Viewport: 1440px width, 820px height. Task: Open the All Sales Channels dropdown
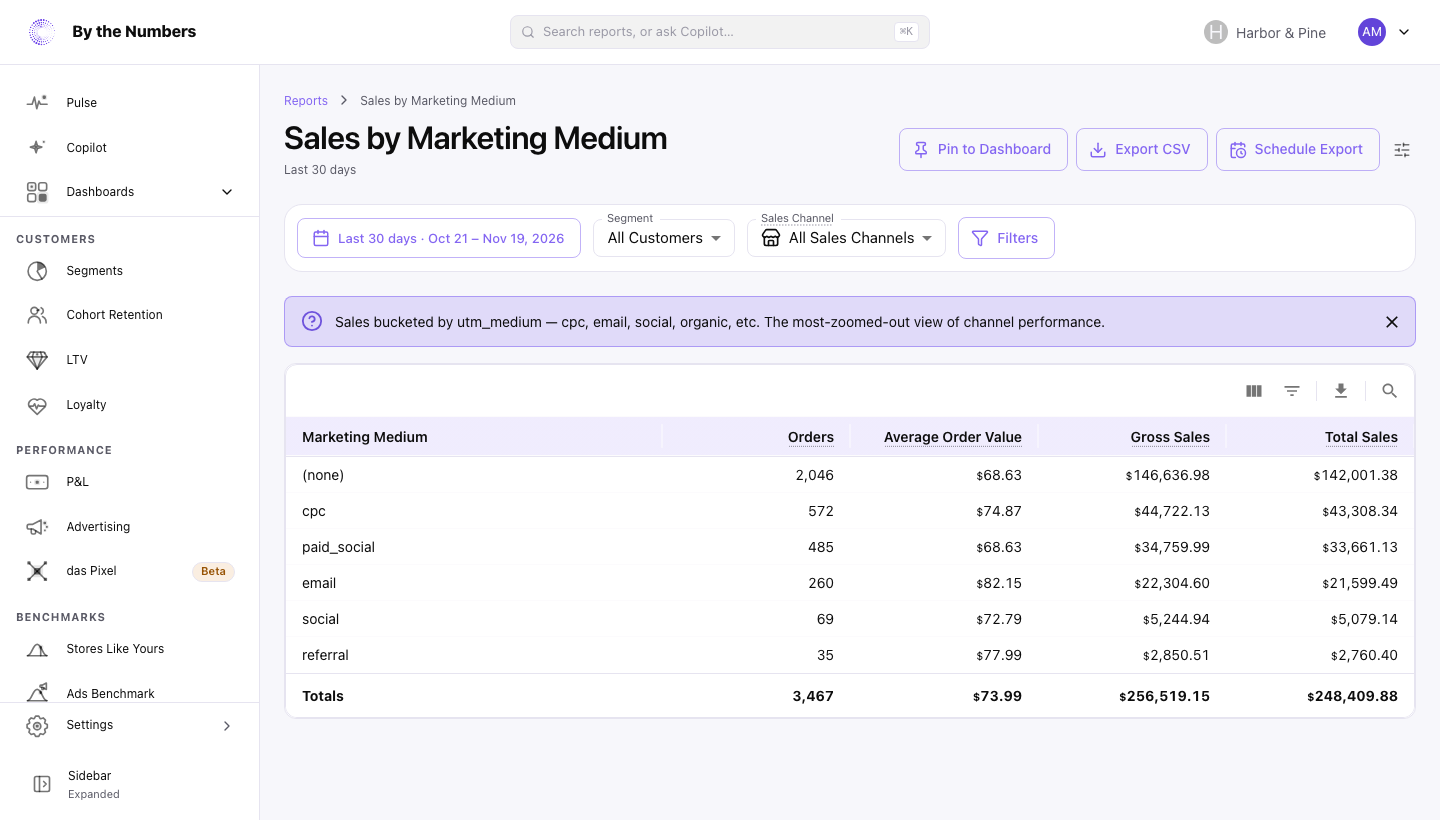846,238
